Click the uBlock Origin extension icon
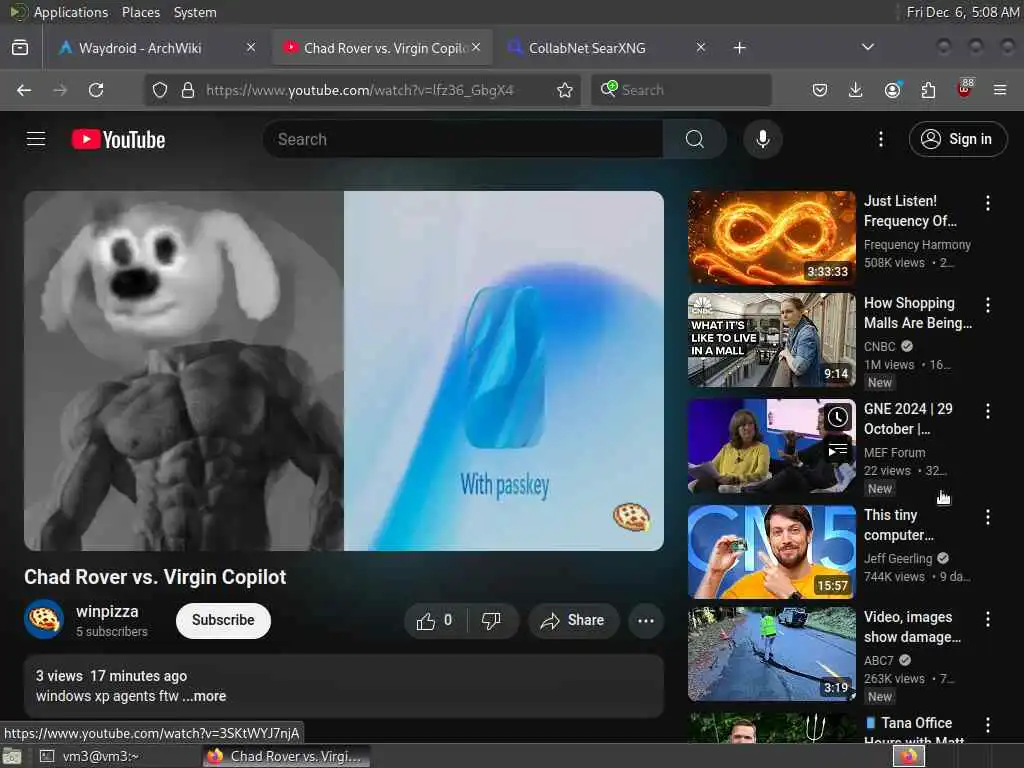The height and width of the screenshot is (768, 1024). tap(965, 89)
